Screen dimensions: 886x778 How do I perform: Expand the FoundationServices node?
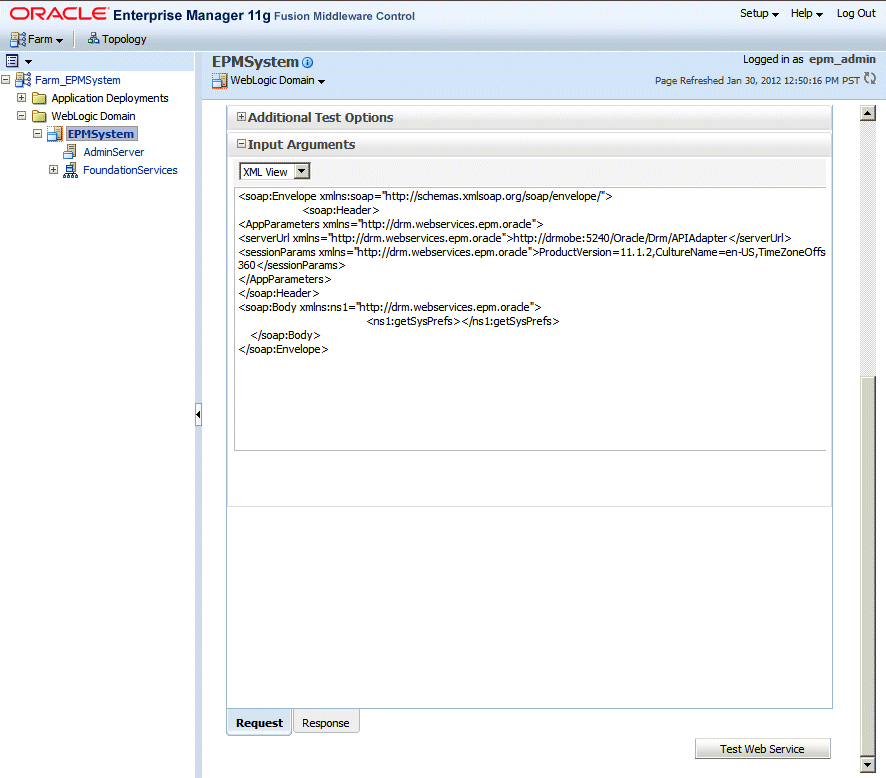pos(53,169)
